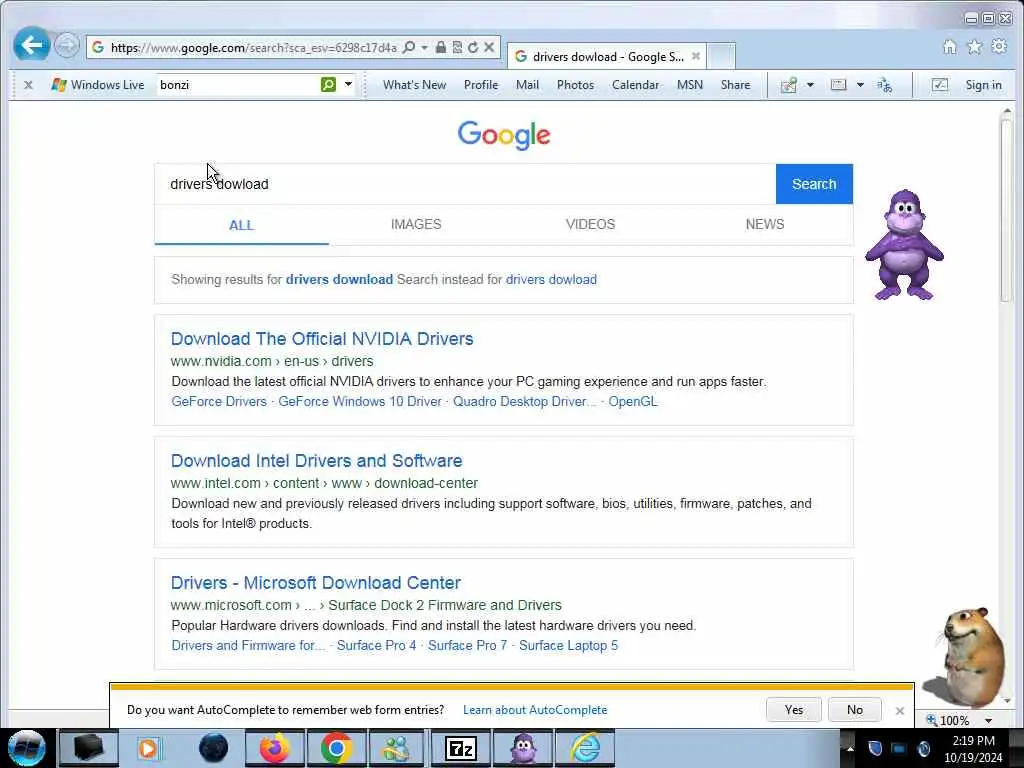Click Learn about AutoComplete link
The height and width of the screenshot is (768, 1024).
(535, 710)
